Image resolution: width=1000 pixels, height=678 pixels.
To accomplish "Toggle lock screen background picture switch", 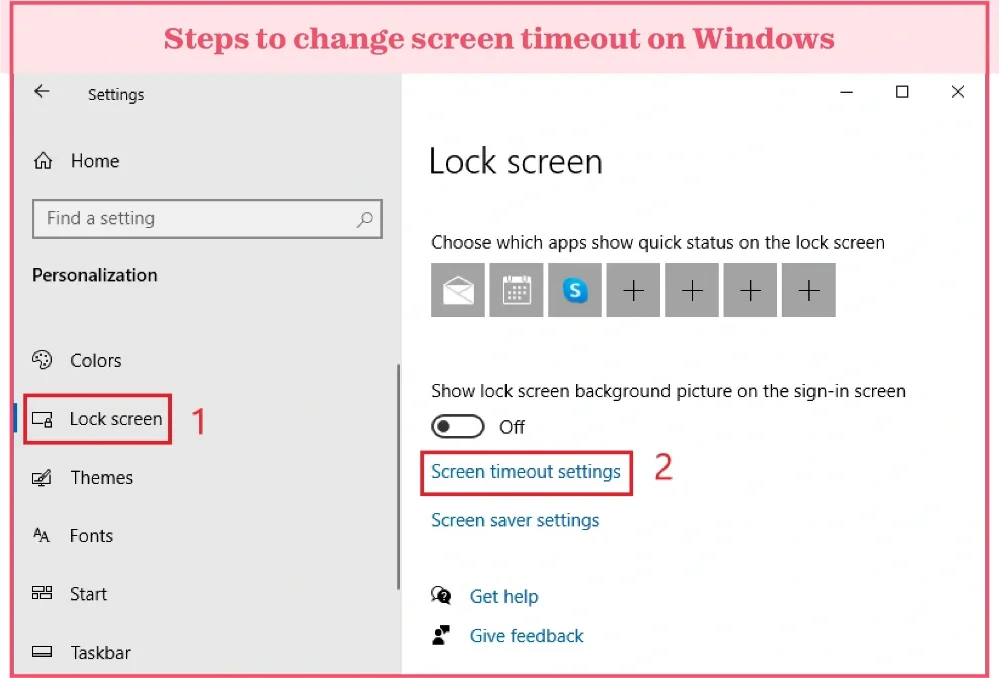I will point(457,427).
